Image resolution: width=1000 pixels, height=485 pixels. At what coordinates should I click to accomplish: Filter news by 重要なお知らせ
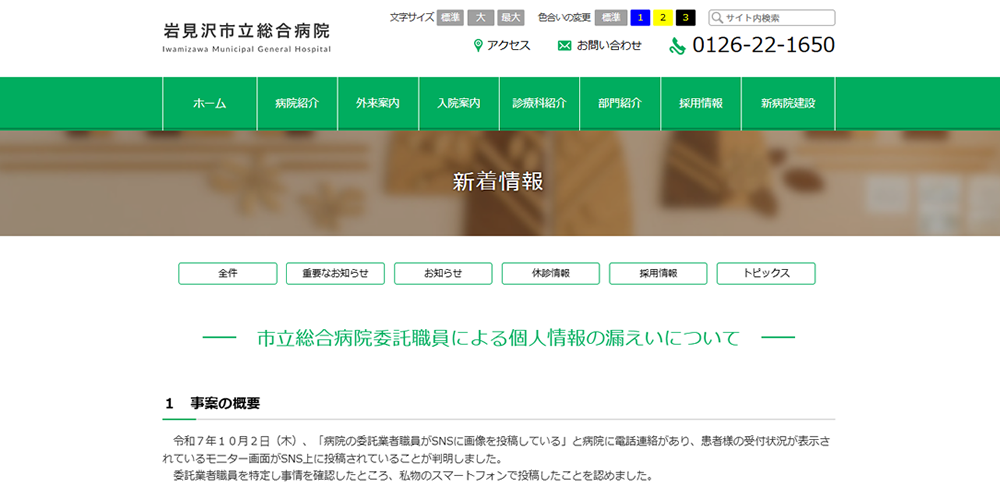coord(335,274)
